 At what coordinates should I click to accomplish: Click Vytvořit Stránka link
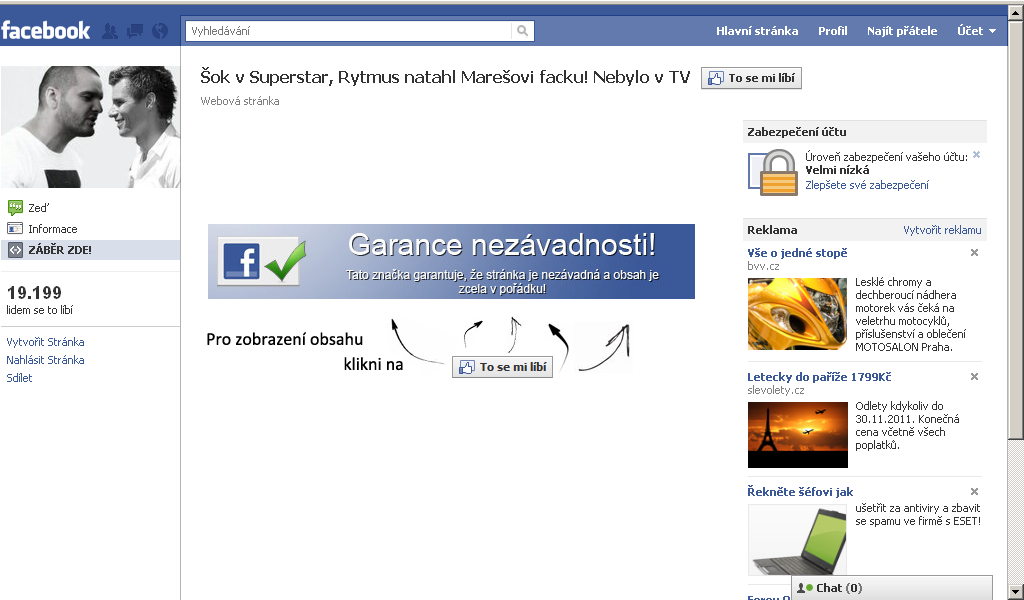pos(45,341)
